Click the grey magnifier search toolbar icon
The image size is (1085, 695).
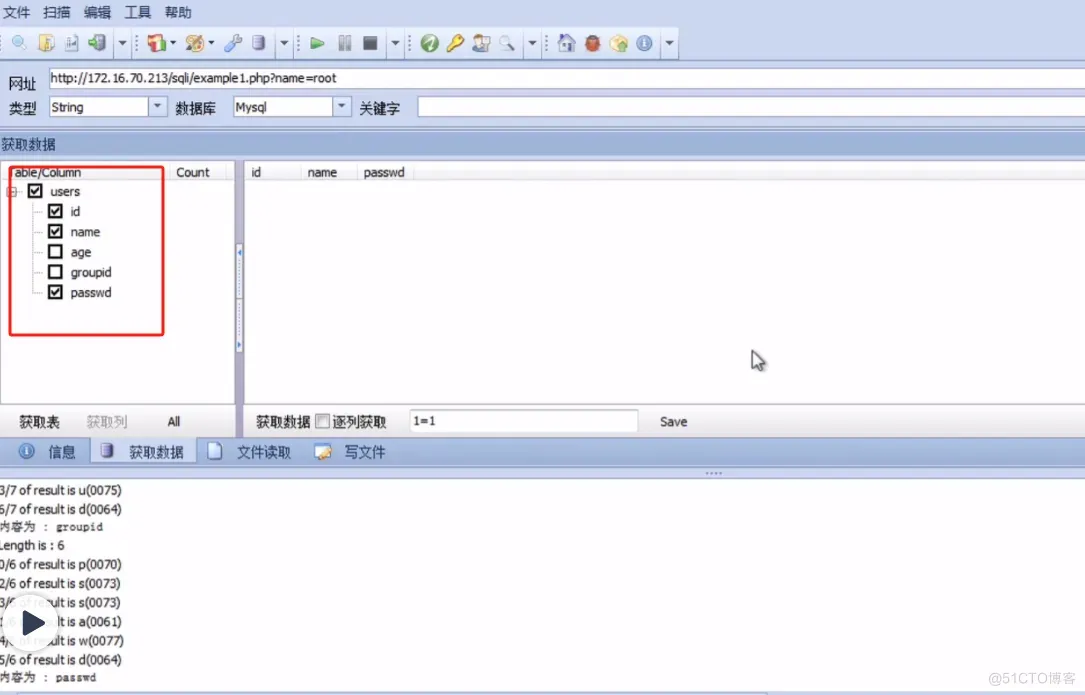pos(507,43)
